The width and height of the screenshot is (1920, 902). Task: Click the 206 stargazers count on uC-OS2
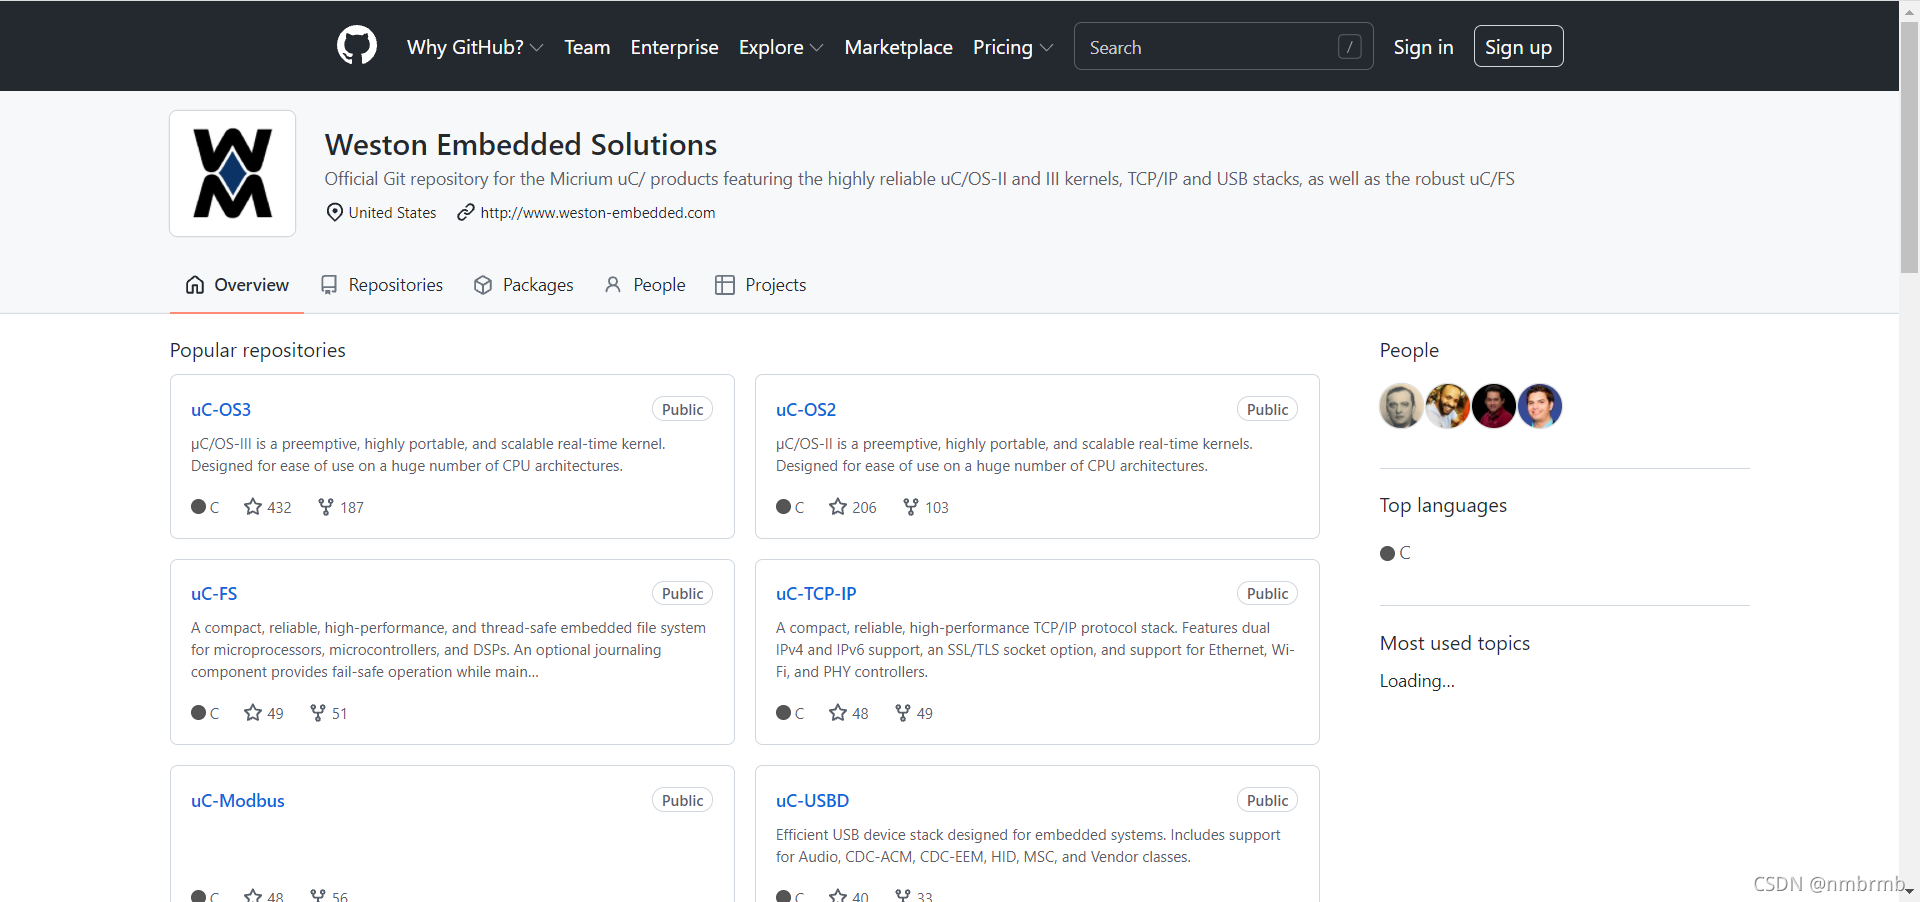(864, 508)
